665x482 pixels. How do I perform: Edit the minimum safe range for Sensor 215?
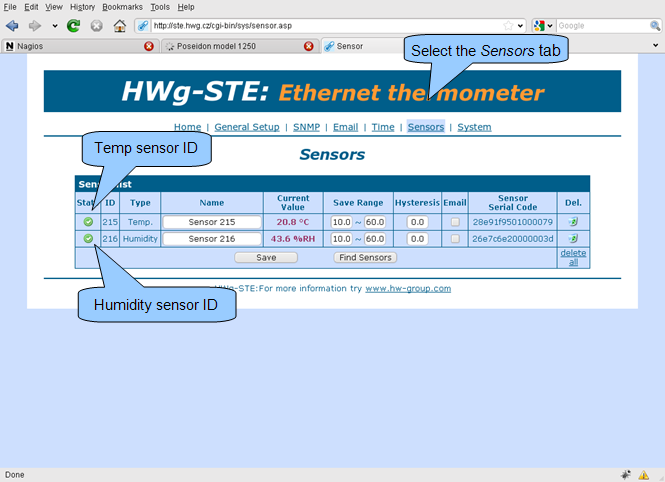pos(341,222)
